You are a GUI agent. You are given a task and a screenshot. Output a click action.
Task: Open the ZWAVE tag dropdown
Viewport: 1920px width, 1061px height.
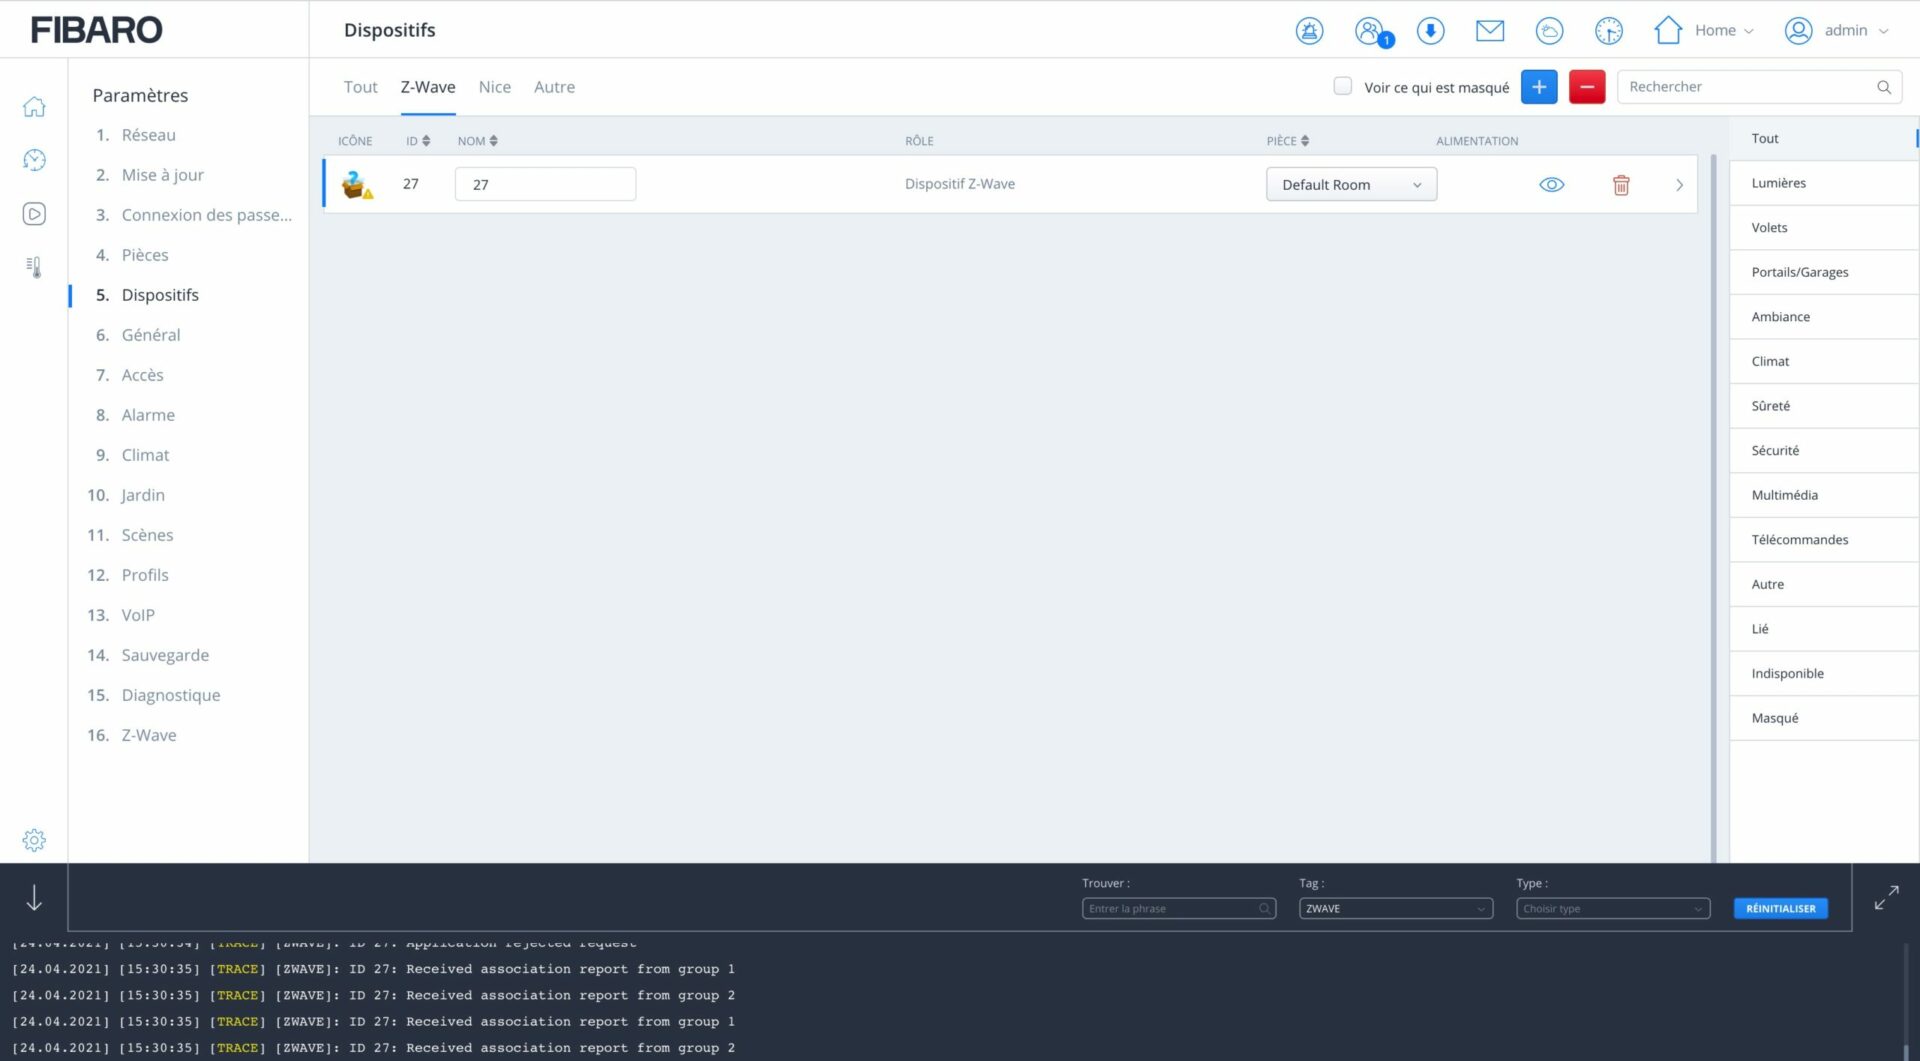tap(1395, 909)
